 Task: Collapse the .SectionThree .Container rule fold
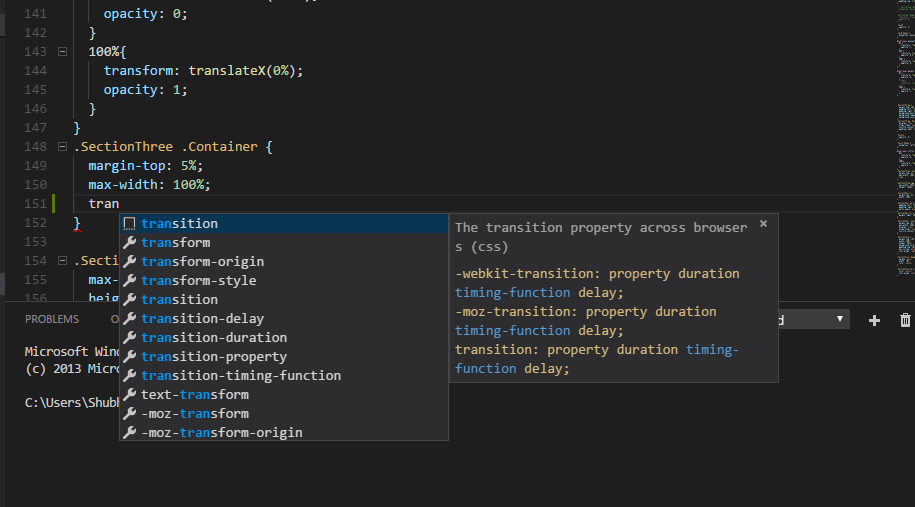pos(62,146)
